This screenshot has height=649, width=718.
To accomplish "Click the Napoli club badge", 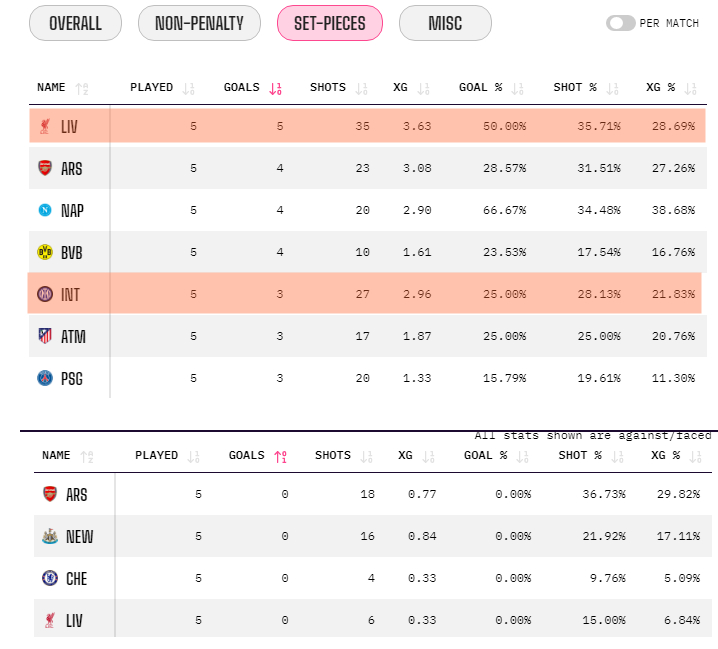I will [44, 210].
